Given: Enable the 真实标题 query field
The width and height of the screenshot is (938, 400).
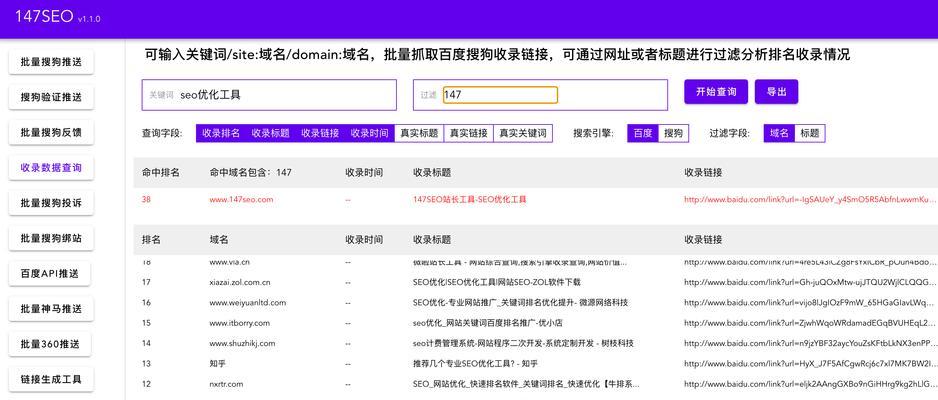Looking at the screenshot, I should [x=419, y=133].
